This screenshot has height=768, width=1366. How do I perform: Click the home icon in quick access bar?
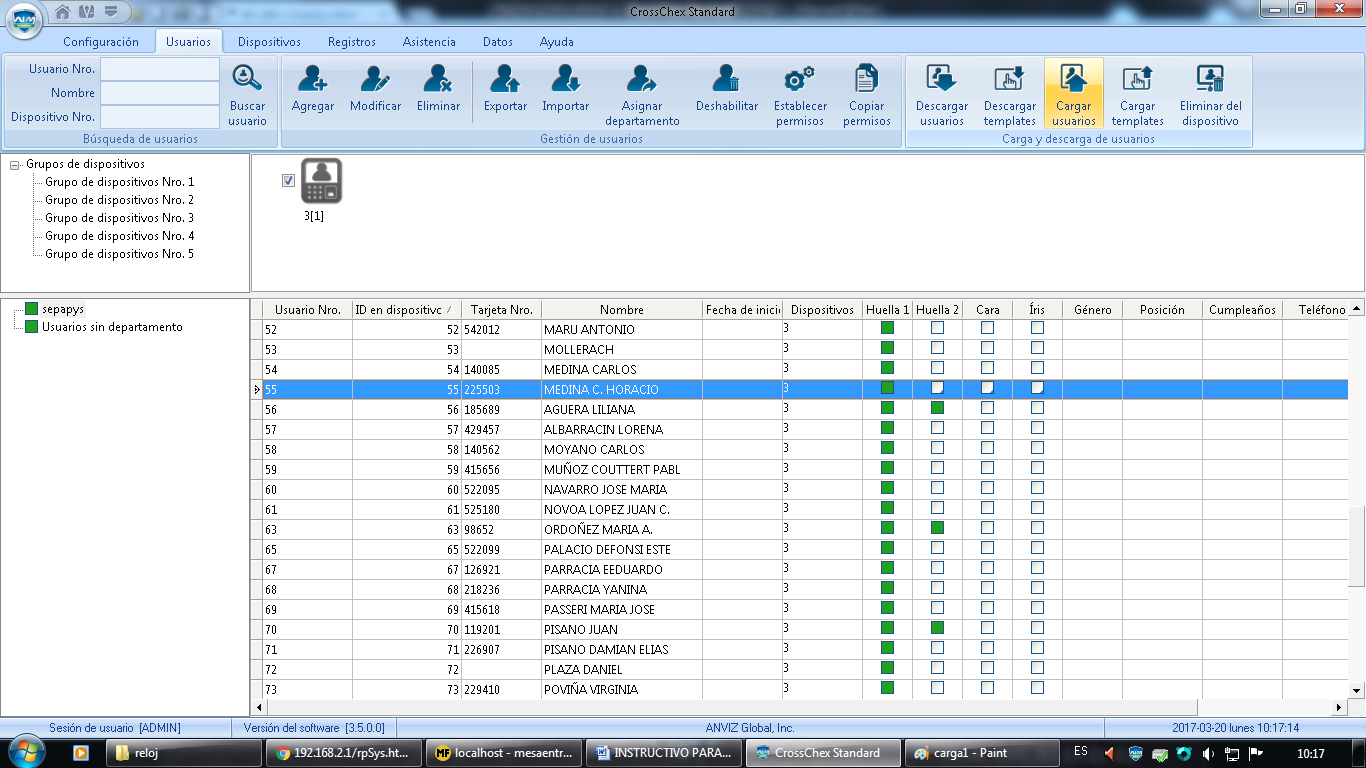click(63, 11)
